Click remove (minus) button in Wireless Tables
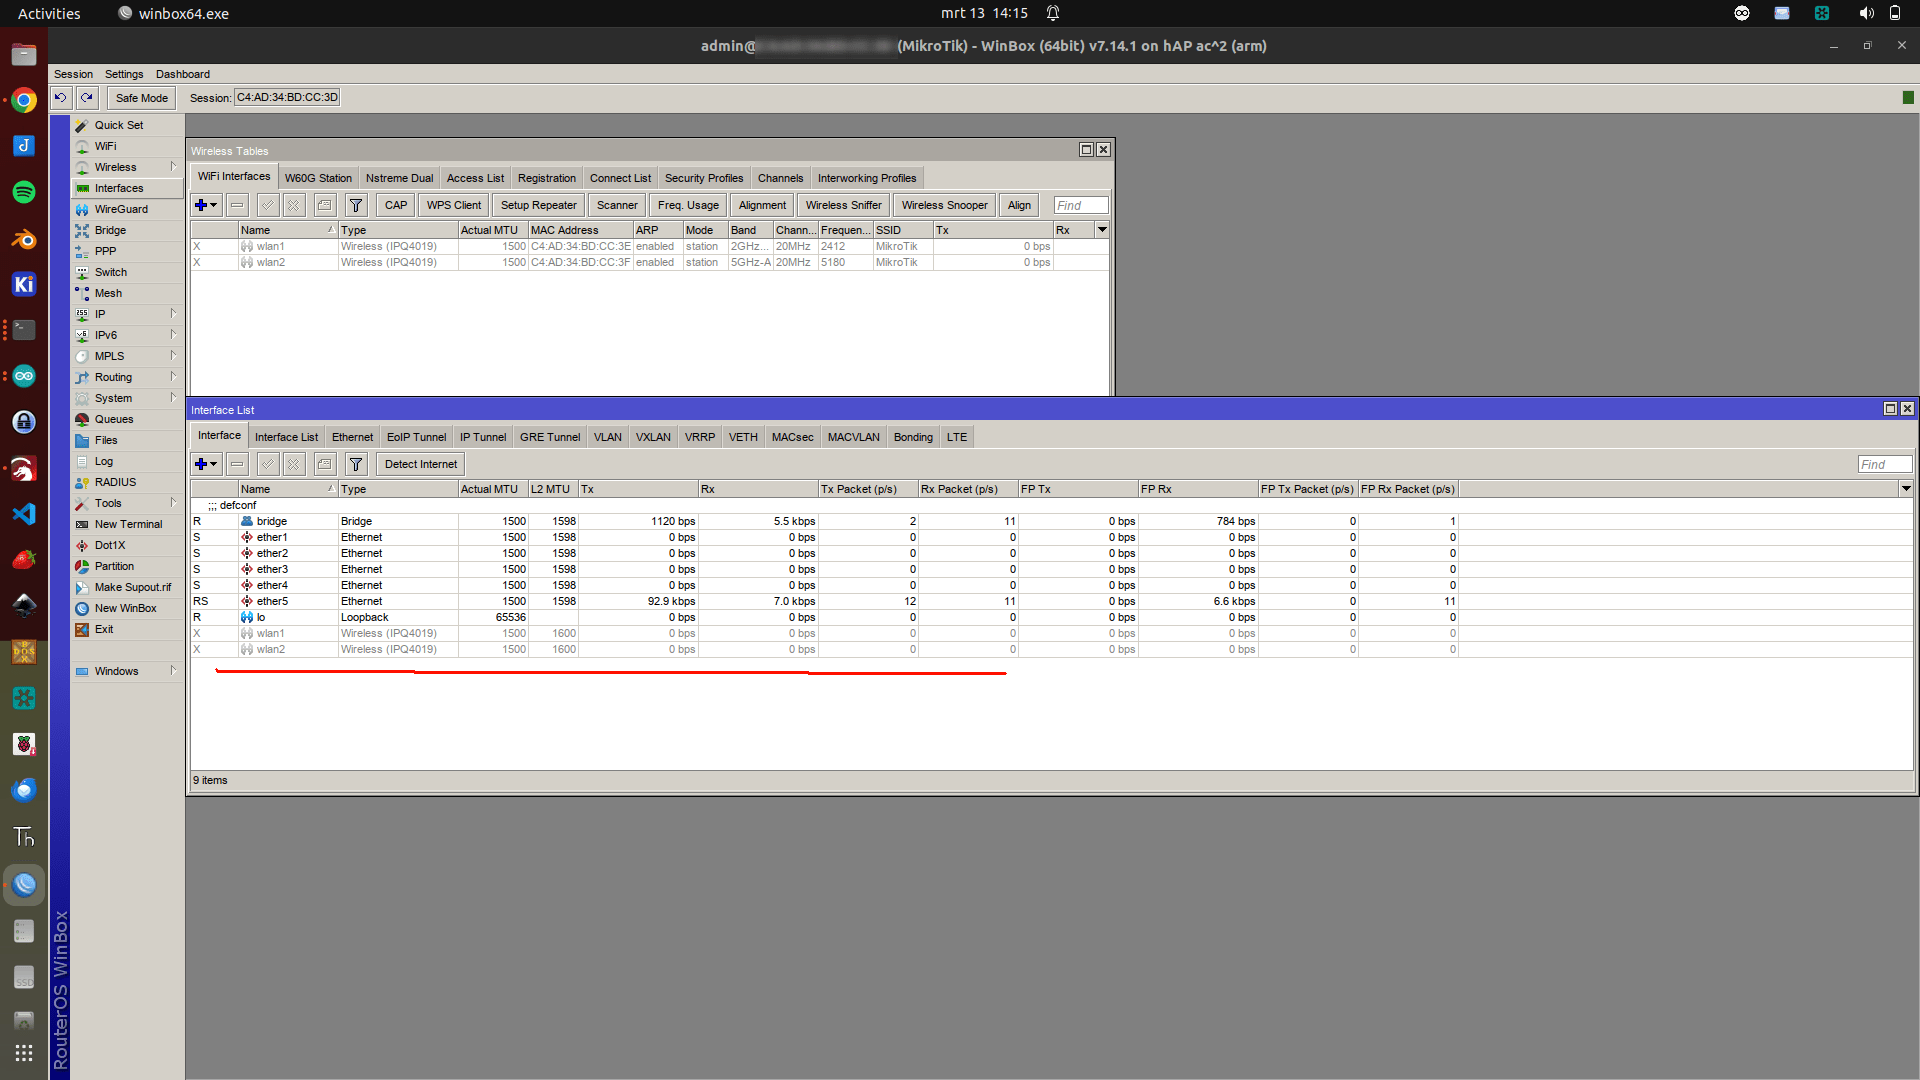The image size is (1920, 1080). 237,205
